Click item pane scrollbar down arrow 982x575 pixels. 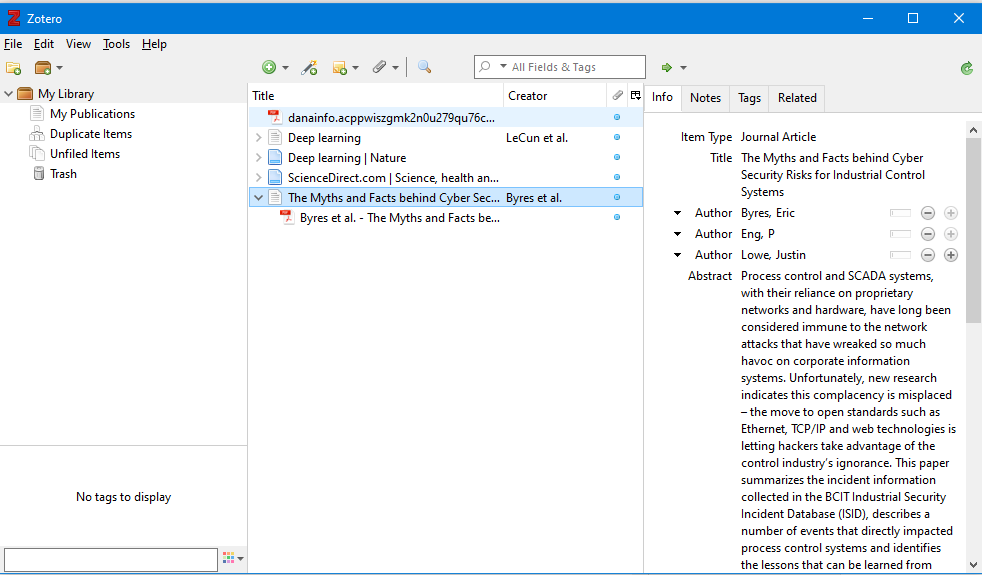coord(973,564)
